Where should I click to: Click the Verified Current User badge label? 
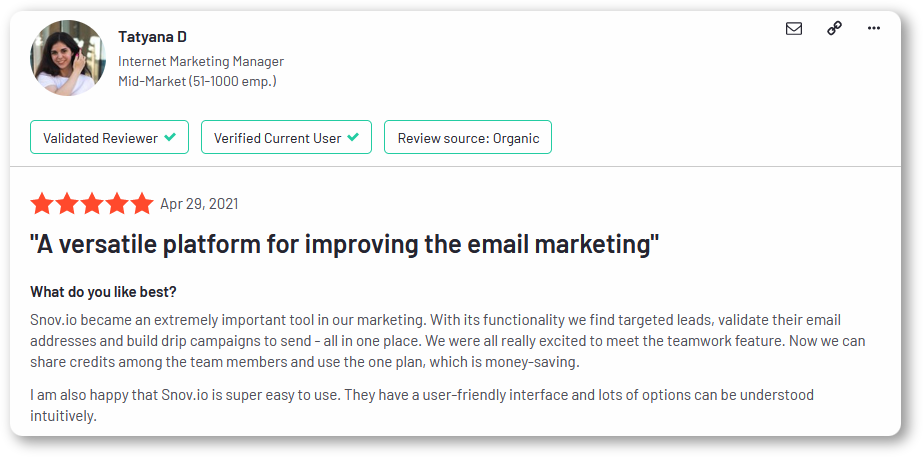pyautogui.click(x=277, y=138)
